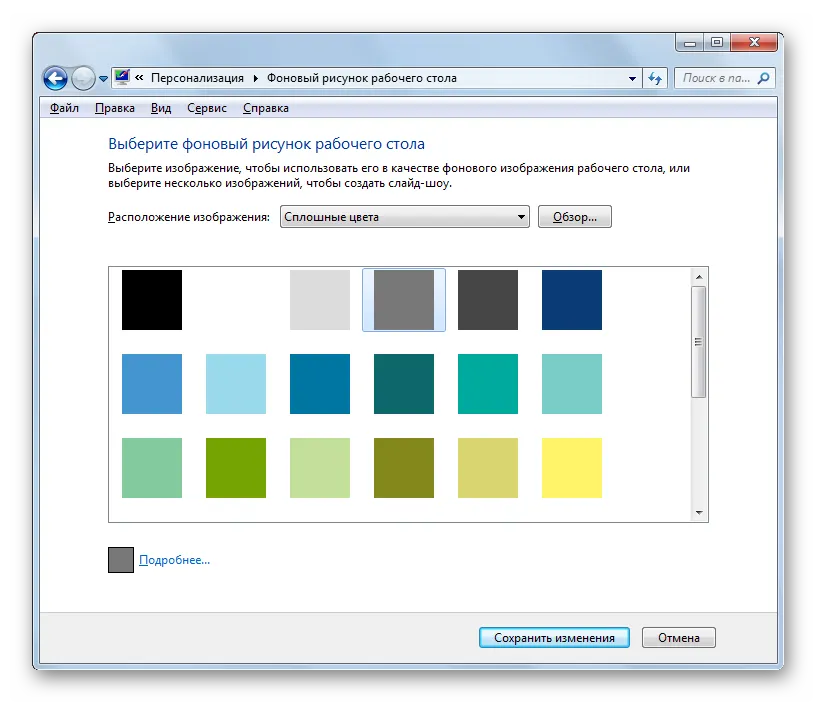Click the greyed Forward navigation arrow
Image resolution: width=817 pixels, height=703 pixels.
(x=83, y=79)
